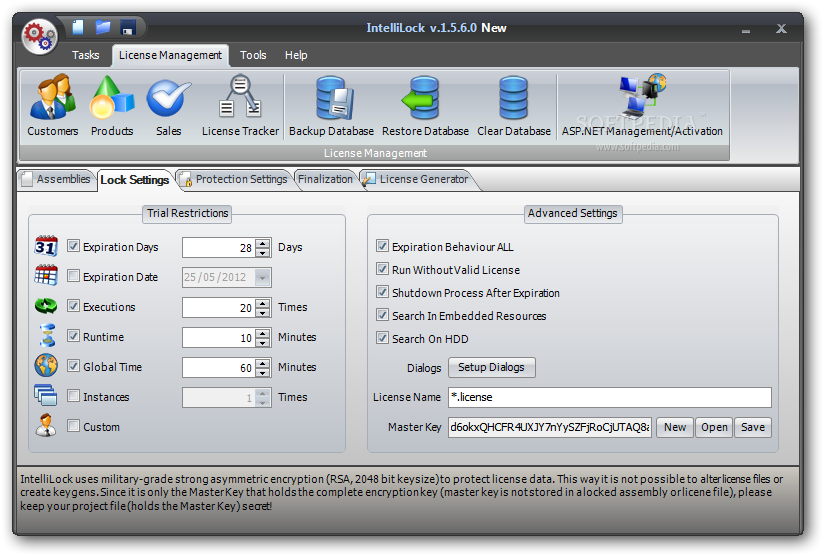824x556 pixels.
Task: Click the date grid icon beside Expiration Date
Action: point(46,275)
